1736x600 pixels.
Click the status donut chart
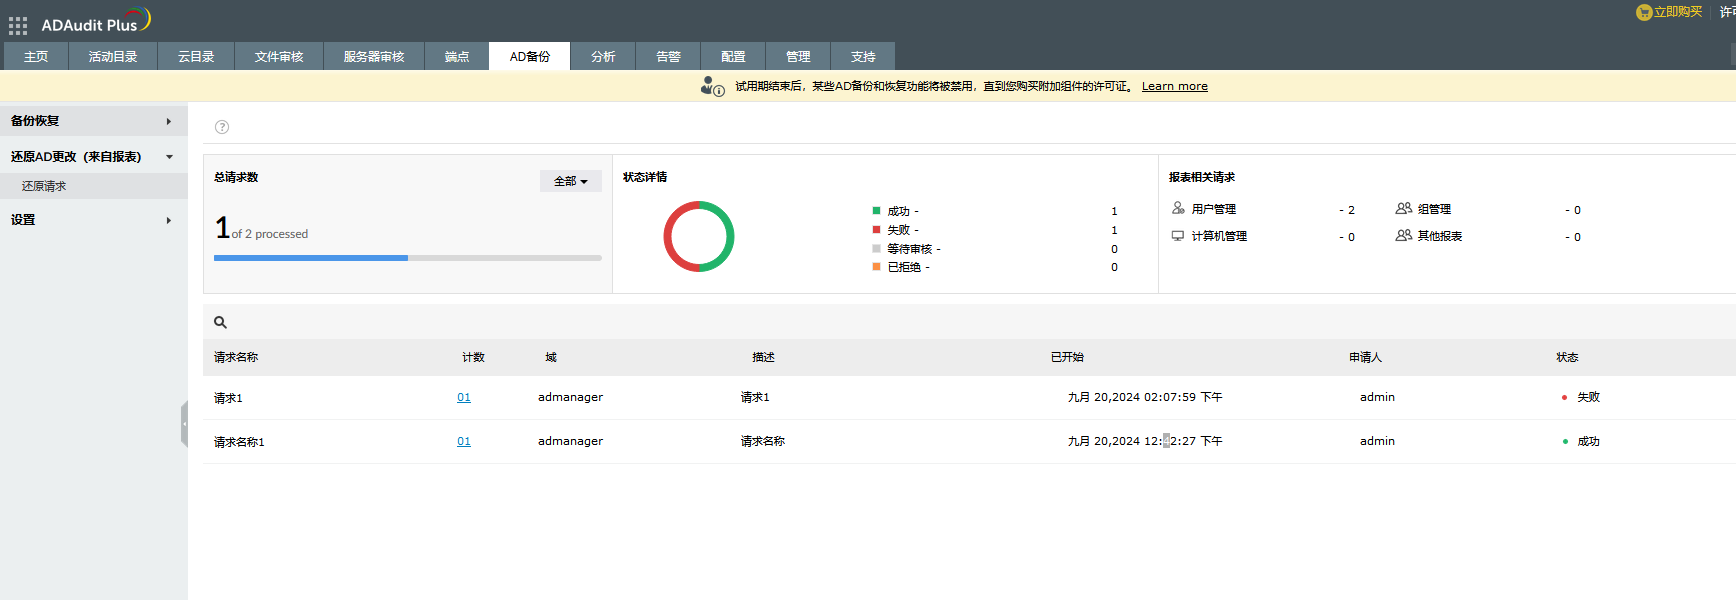coord(699,237)
